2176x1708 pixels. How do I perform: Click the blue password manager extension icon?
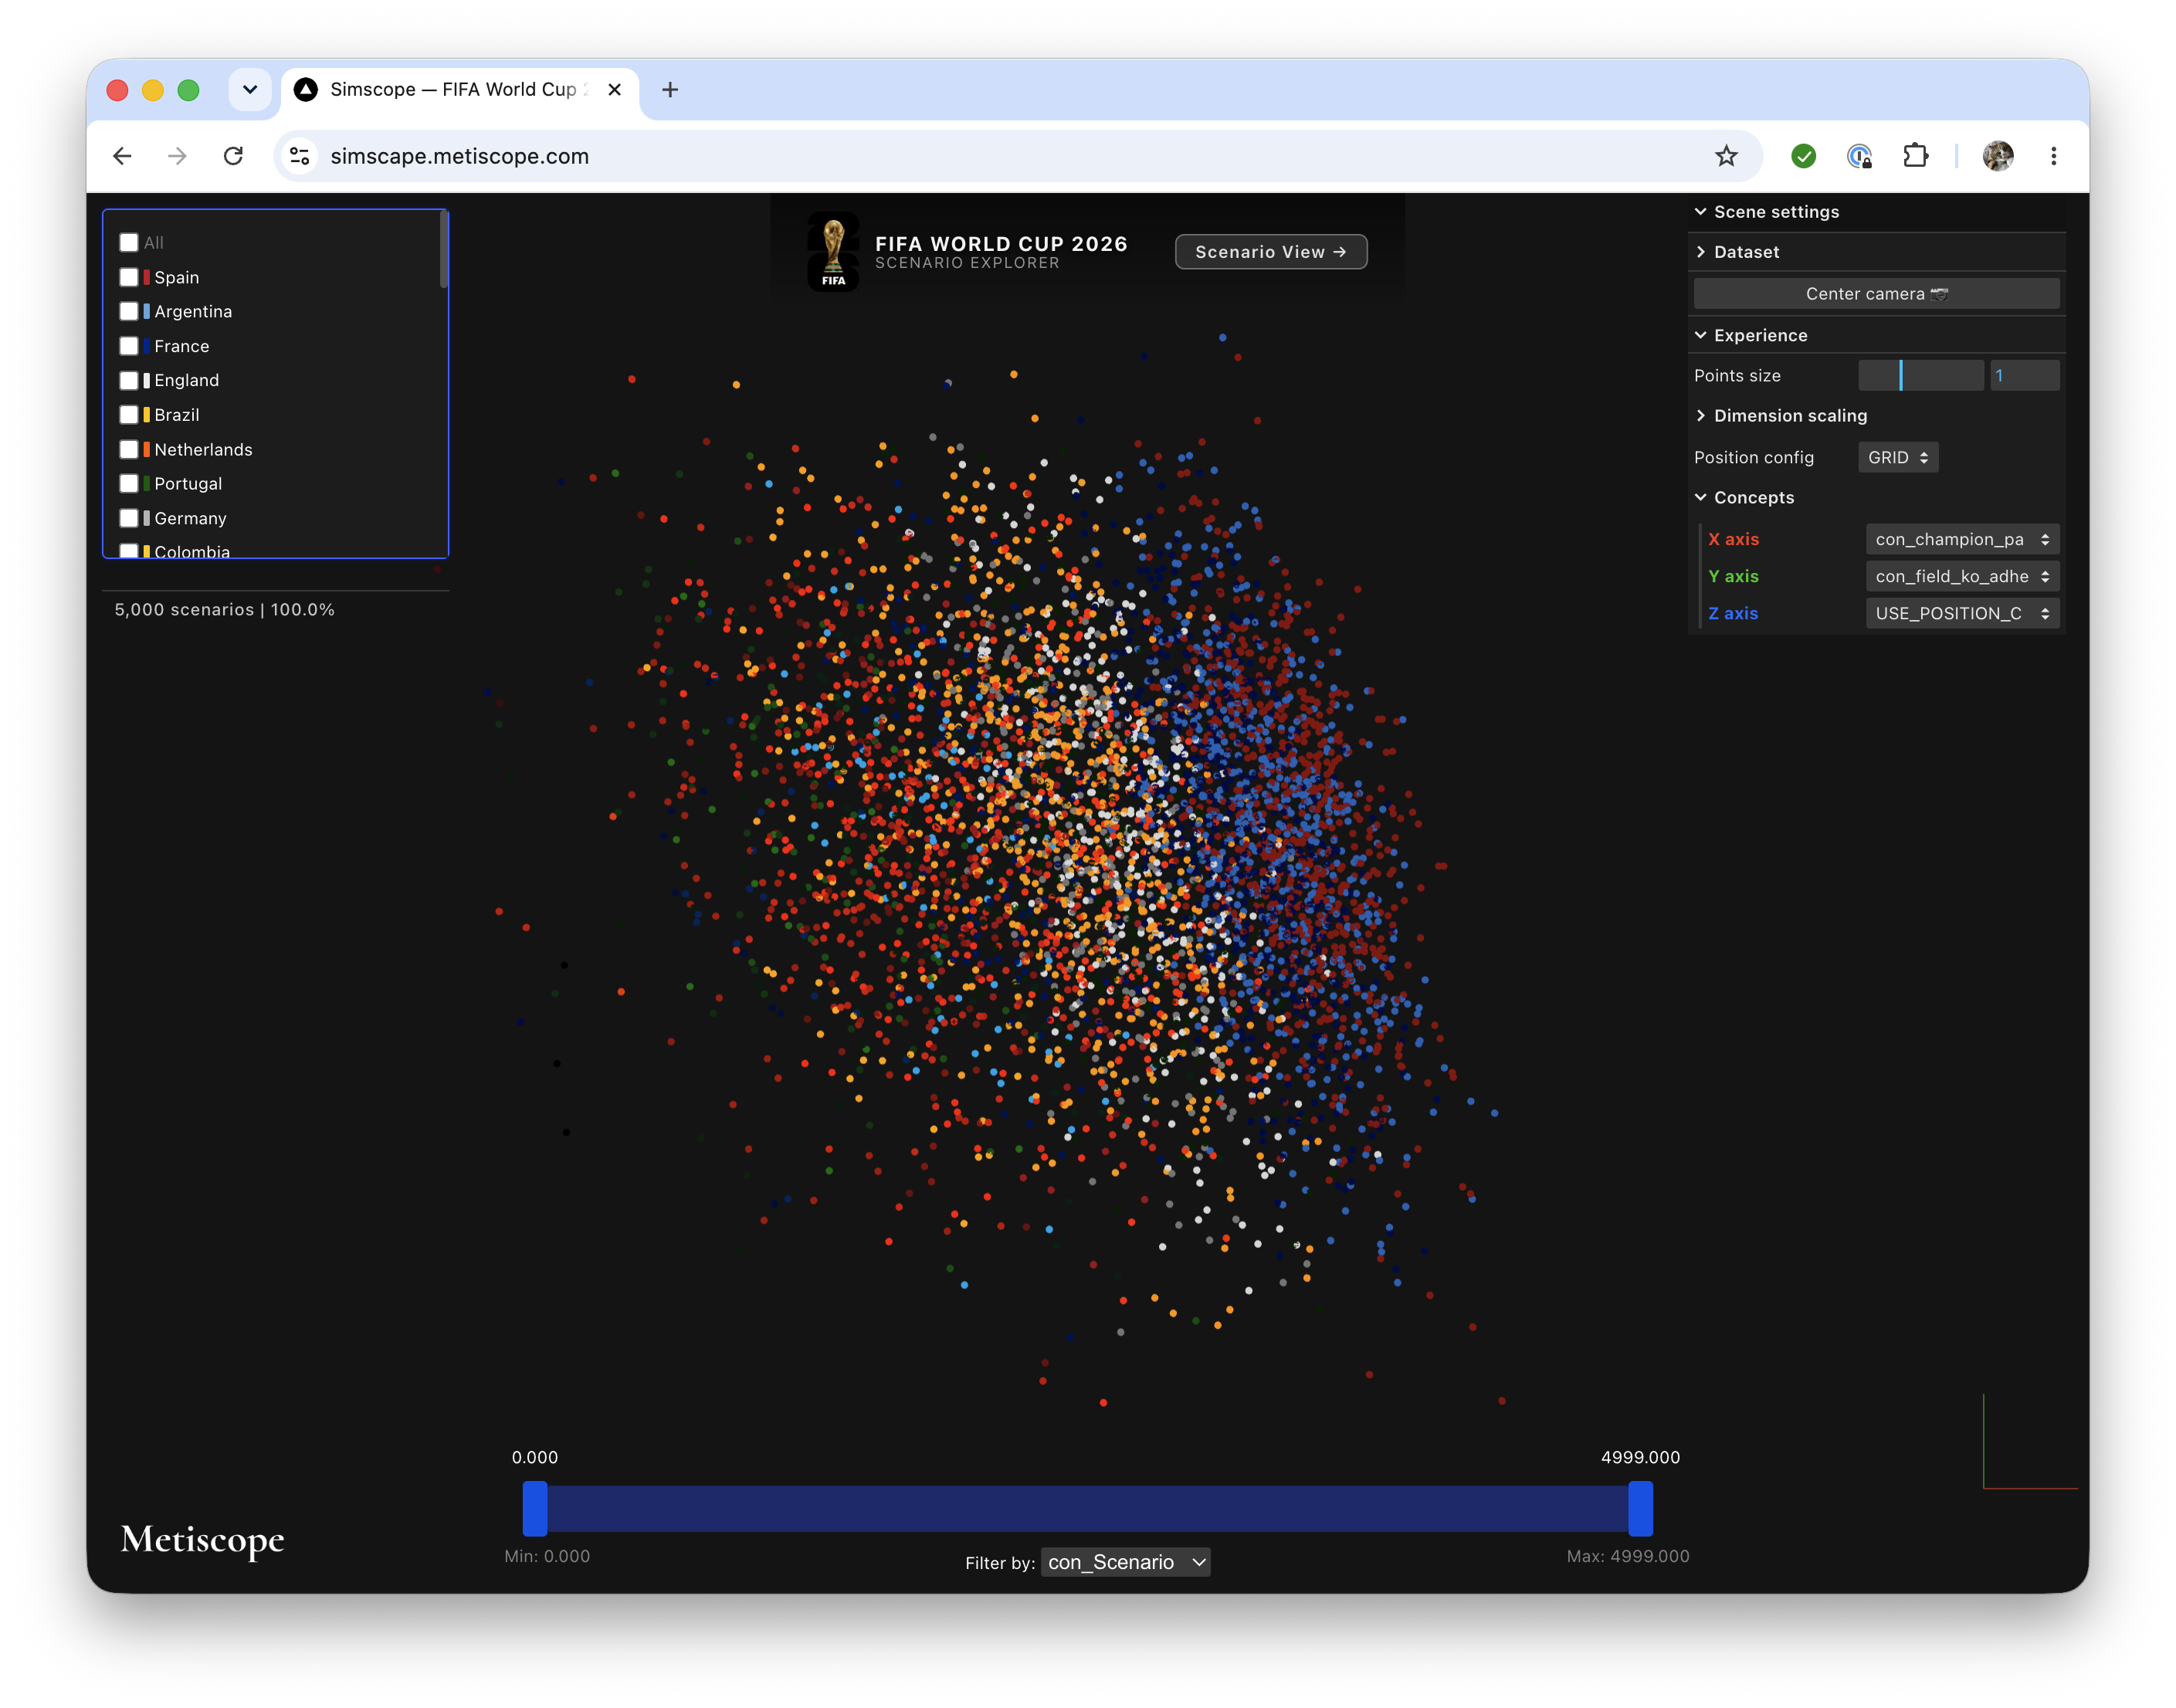(1859, 156)
